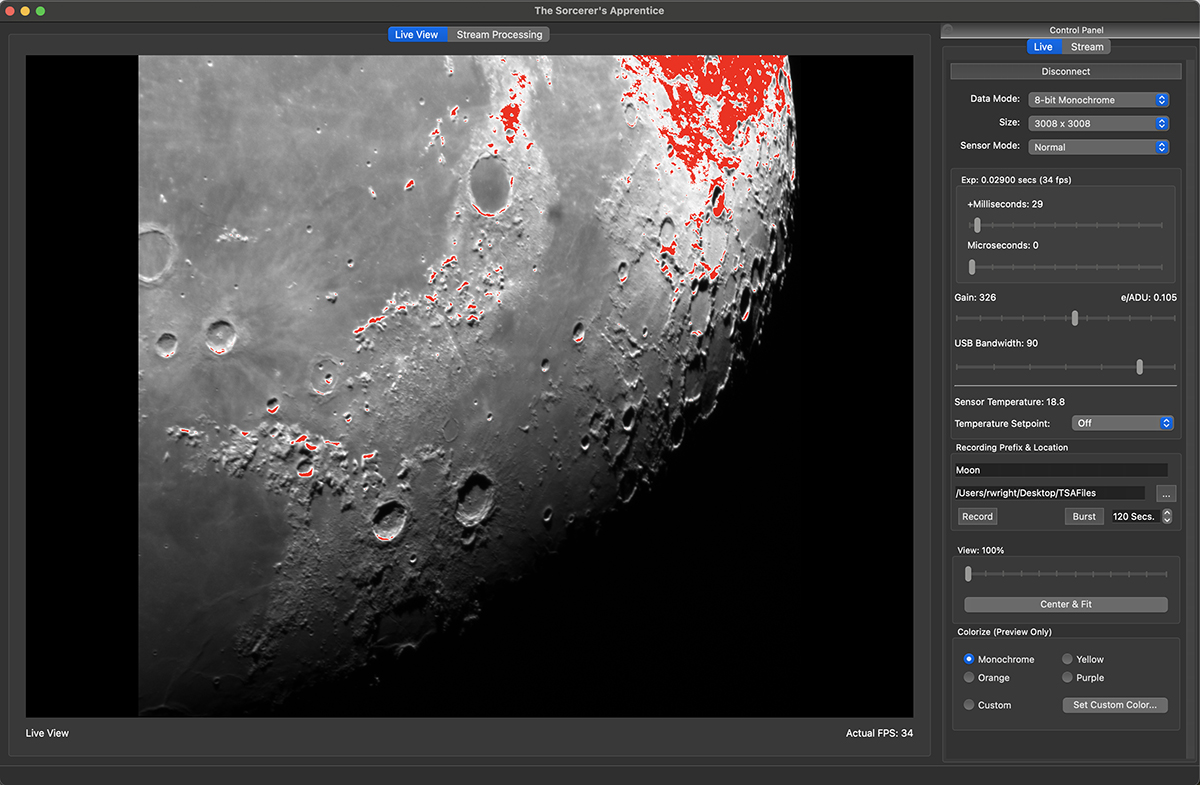Open the Temperature Setpoint dropdown
This screenshot has height=785, width=1200.
[1121, 424]
